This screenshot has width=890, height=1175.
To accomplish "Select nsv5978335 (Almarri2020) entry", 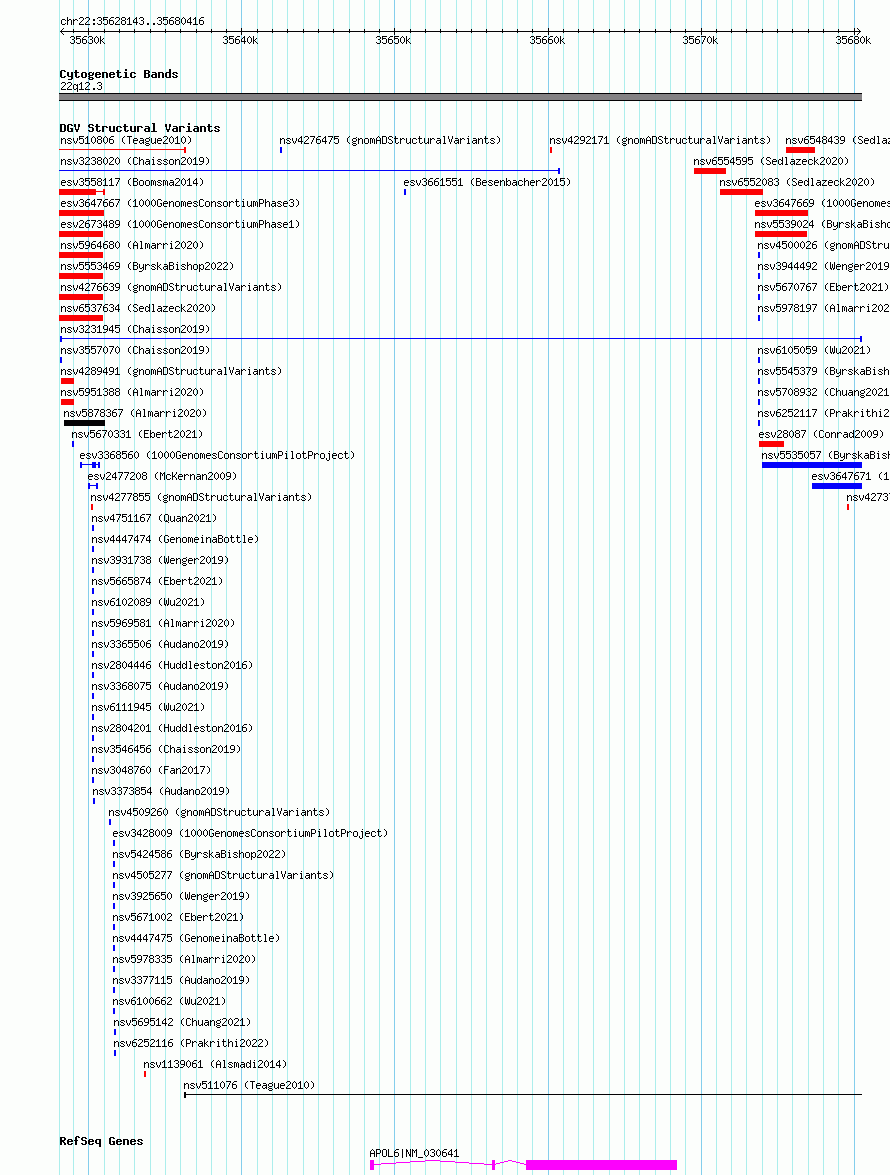I will click(184, 958).
